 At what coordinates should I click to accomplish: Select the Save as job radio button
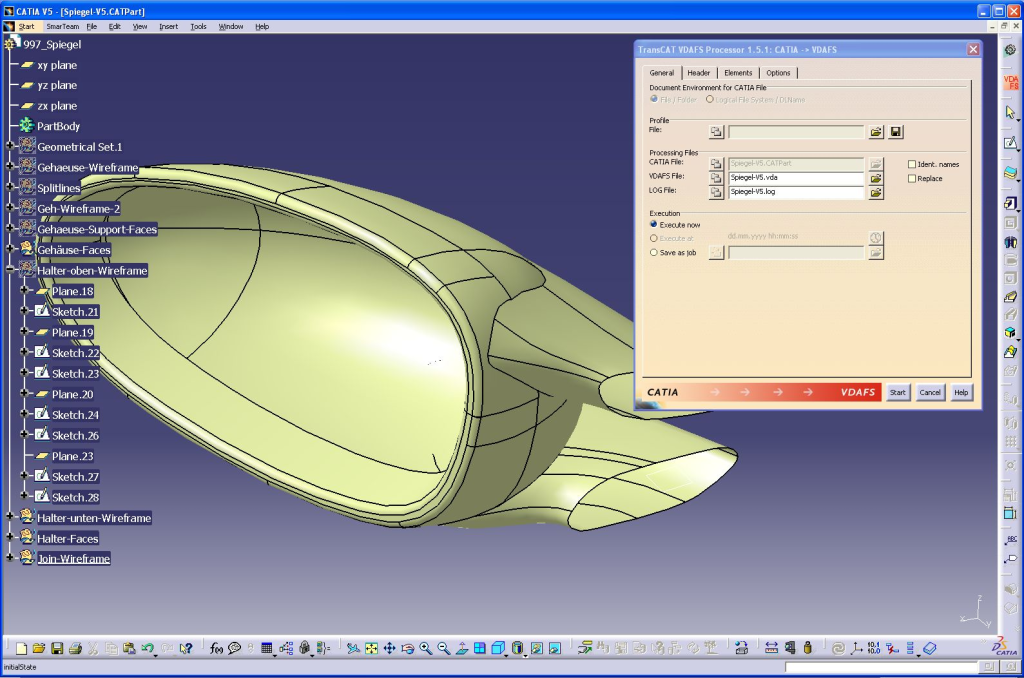pos(654,253)
